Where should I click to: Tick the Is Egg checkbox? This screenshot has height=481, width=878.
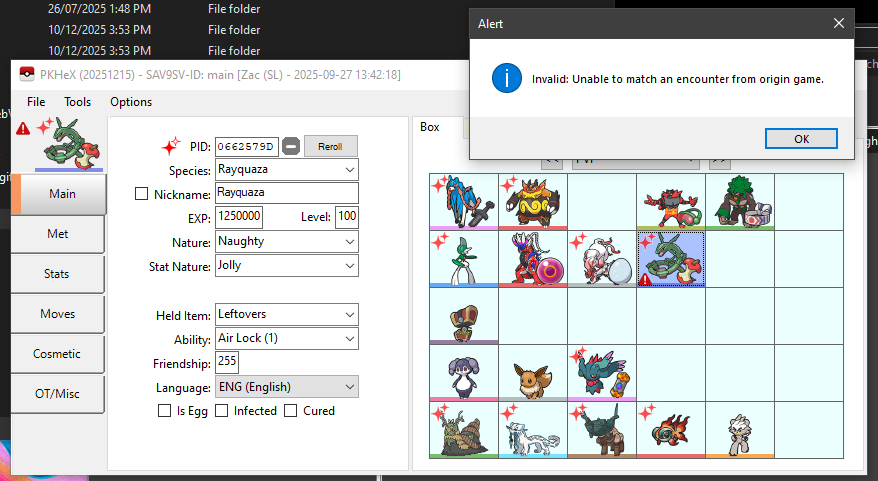(x=165, y=411)
